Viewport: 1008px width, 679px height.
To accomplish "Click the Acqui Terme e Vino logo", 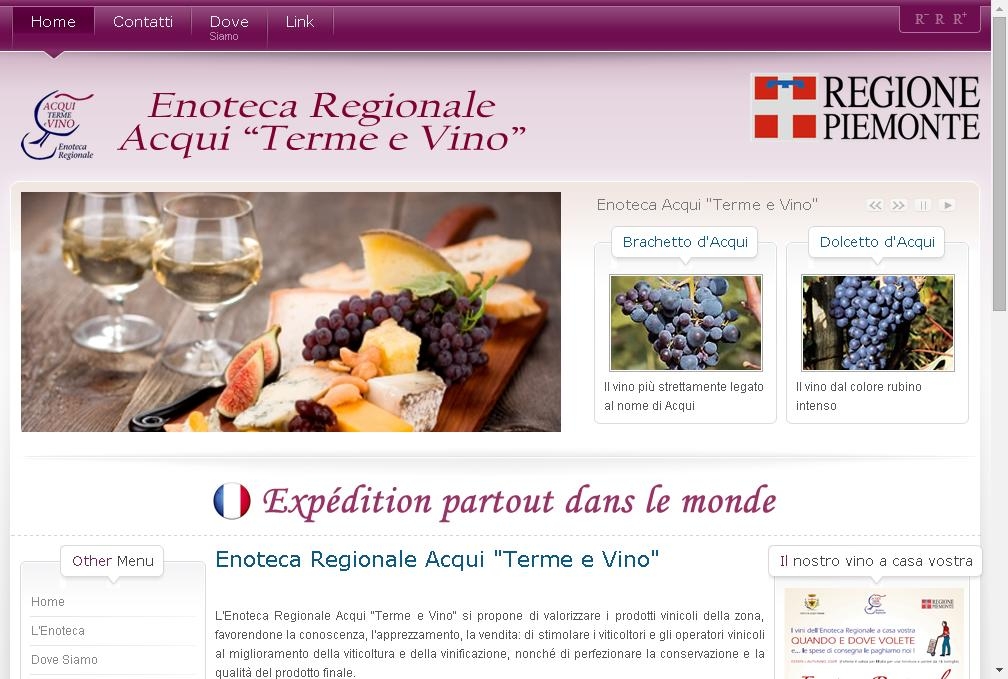I will tap(57, 125).
